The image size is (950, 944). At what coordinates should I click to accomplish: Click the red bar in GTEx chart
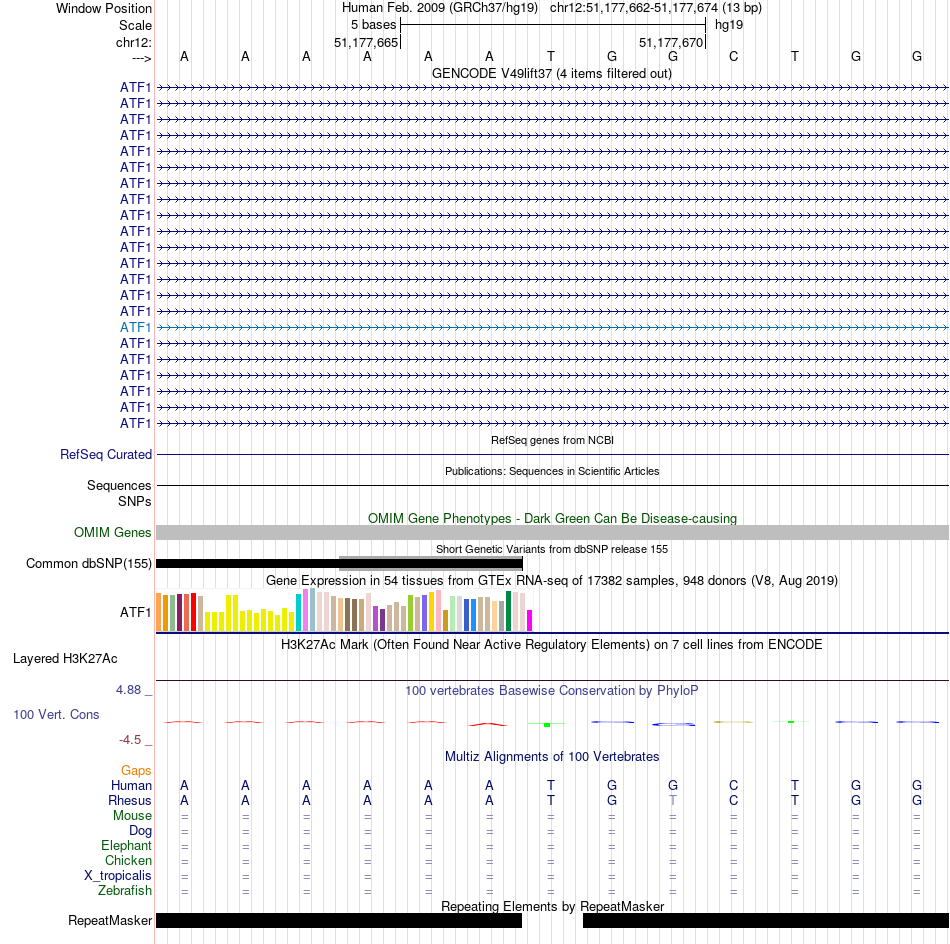point(193,612)
